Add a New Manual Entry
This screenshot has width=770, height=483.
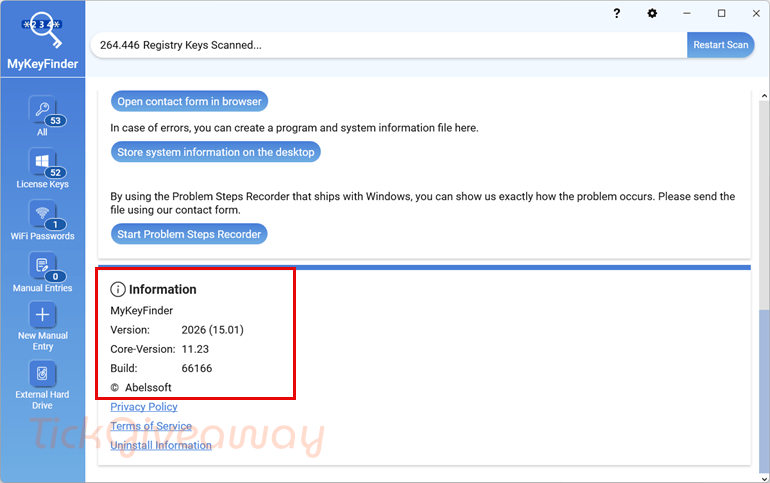pyautogui.click(x=43, y=326)
